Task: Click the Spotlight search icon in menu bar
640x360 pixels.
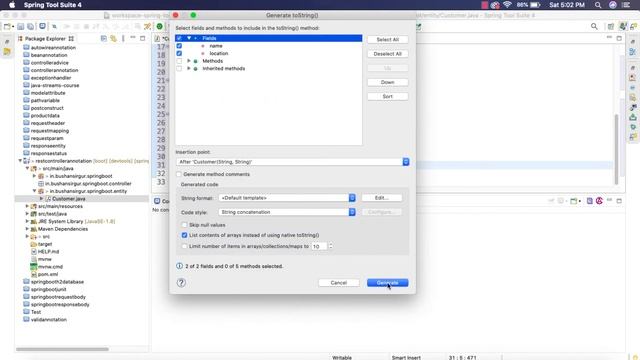Action: coord(598,5)
